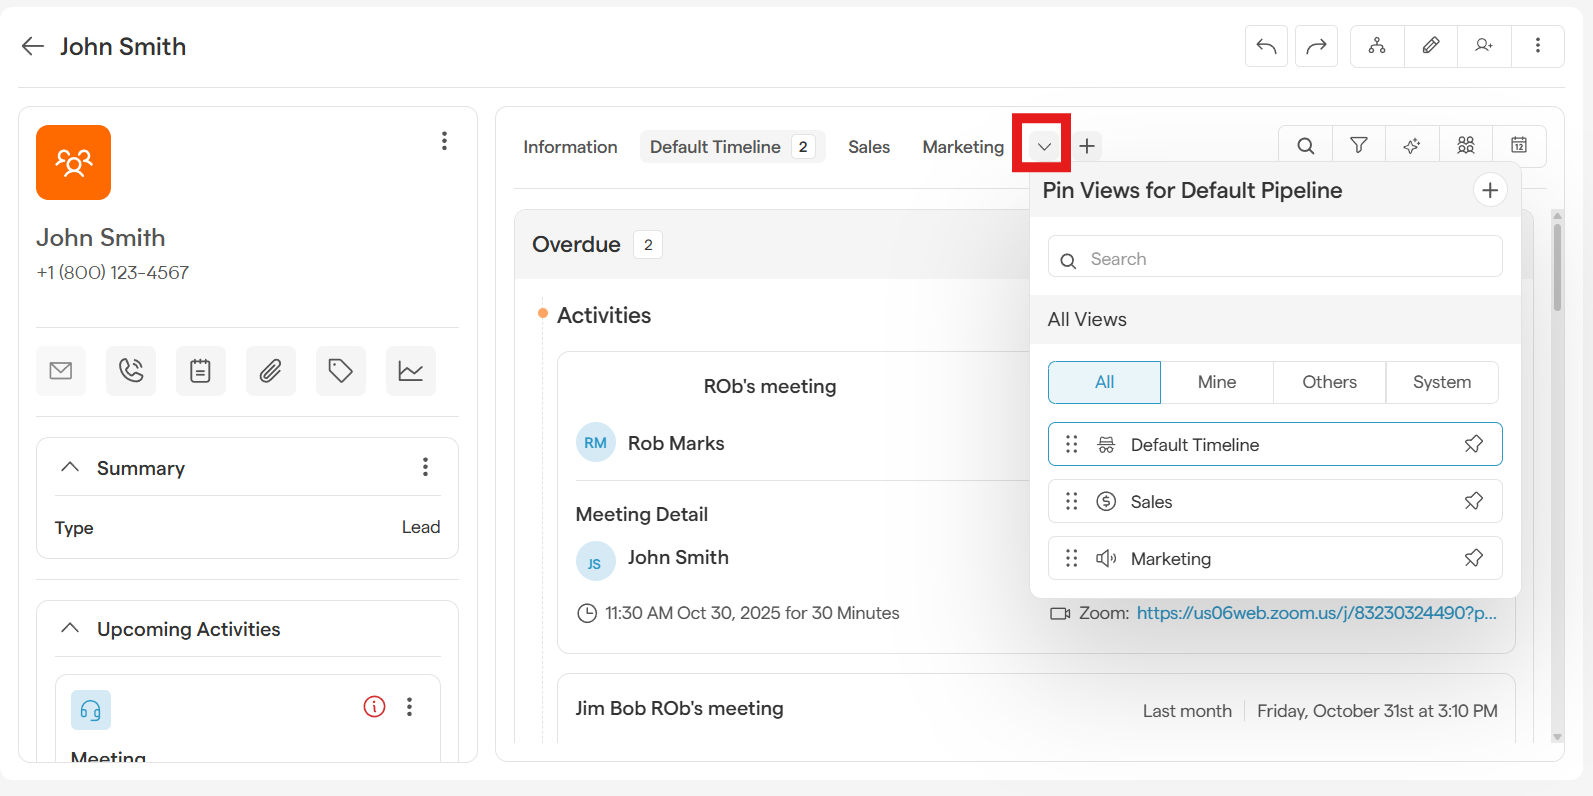
Task: Click the email icon under John Smith
Action: click(61, 371)
